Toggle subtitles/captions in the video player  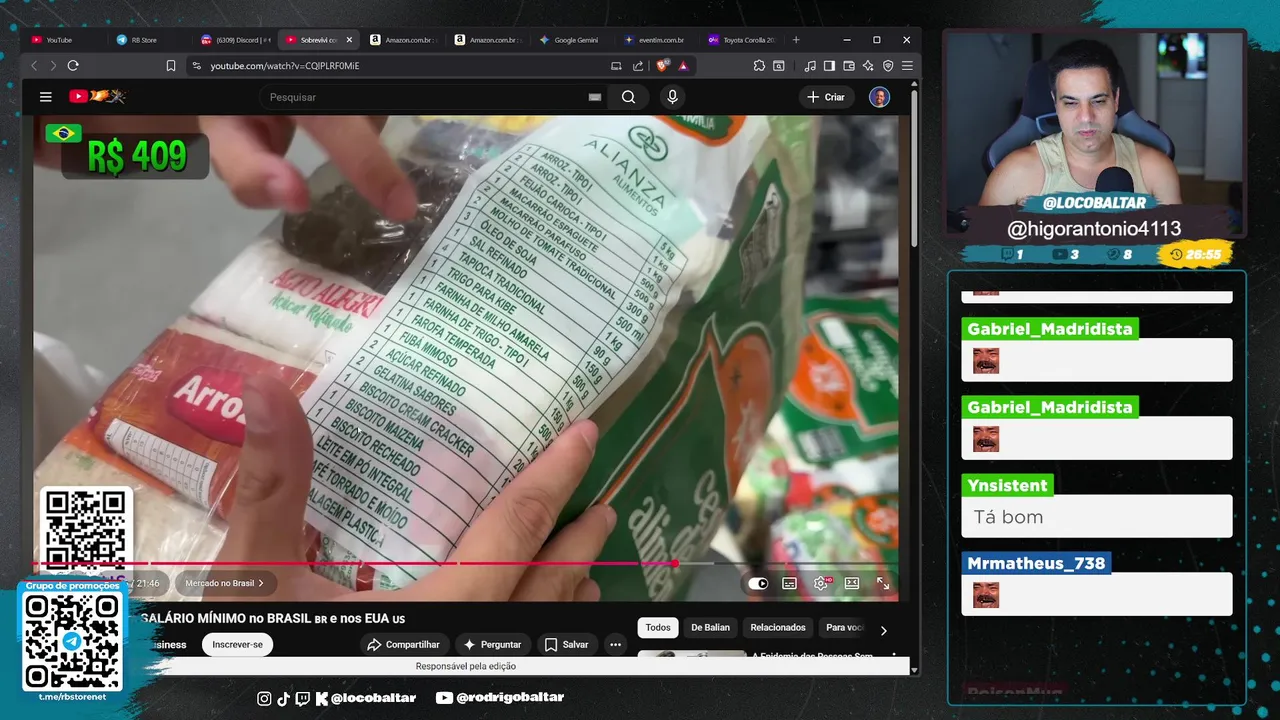pyautogui.click(x=790, y=583)
